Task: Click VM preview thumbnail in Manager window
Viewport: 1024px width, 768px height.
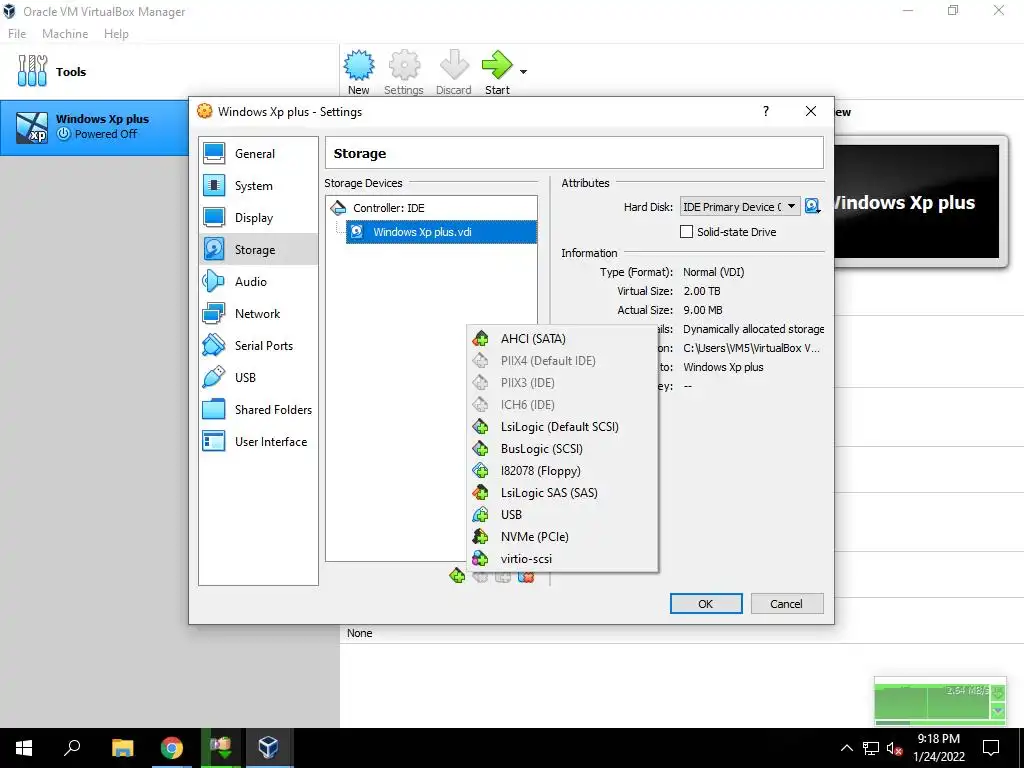Action: click(x=918, y=201)
